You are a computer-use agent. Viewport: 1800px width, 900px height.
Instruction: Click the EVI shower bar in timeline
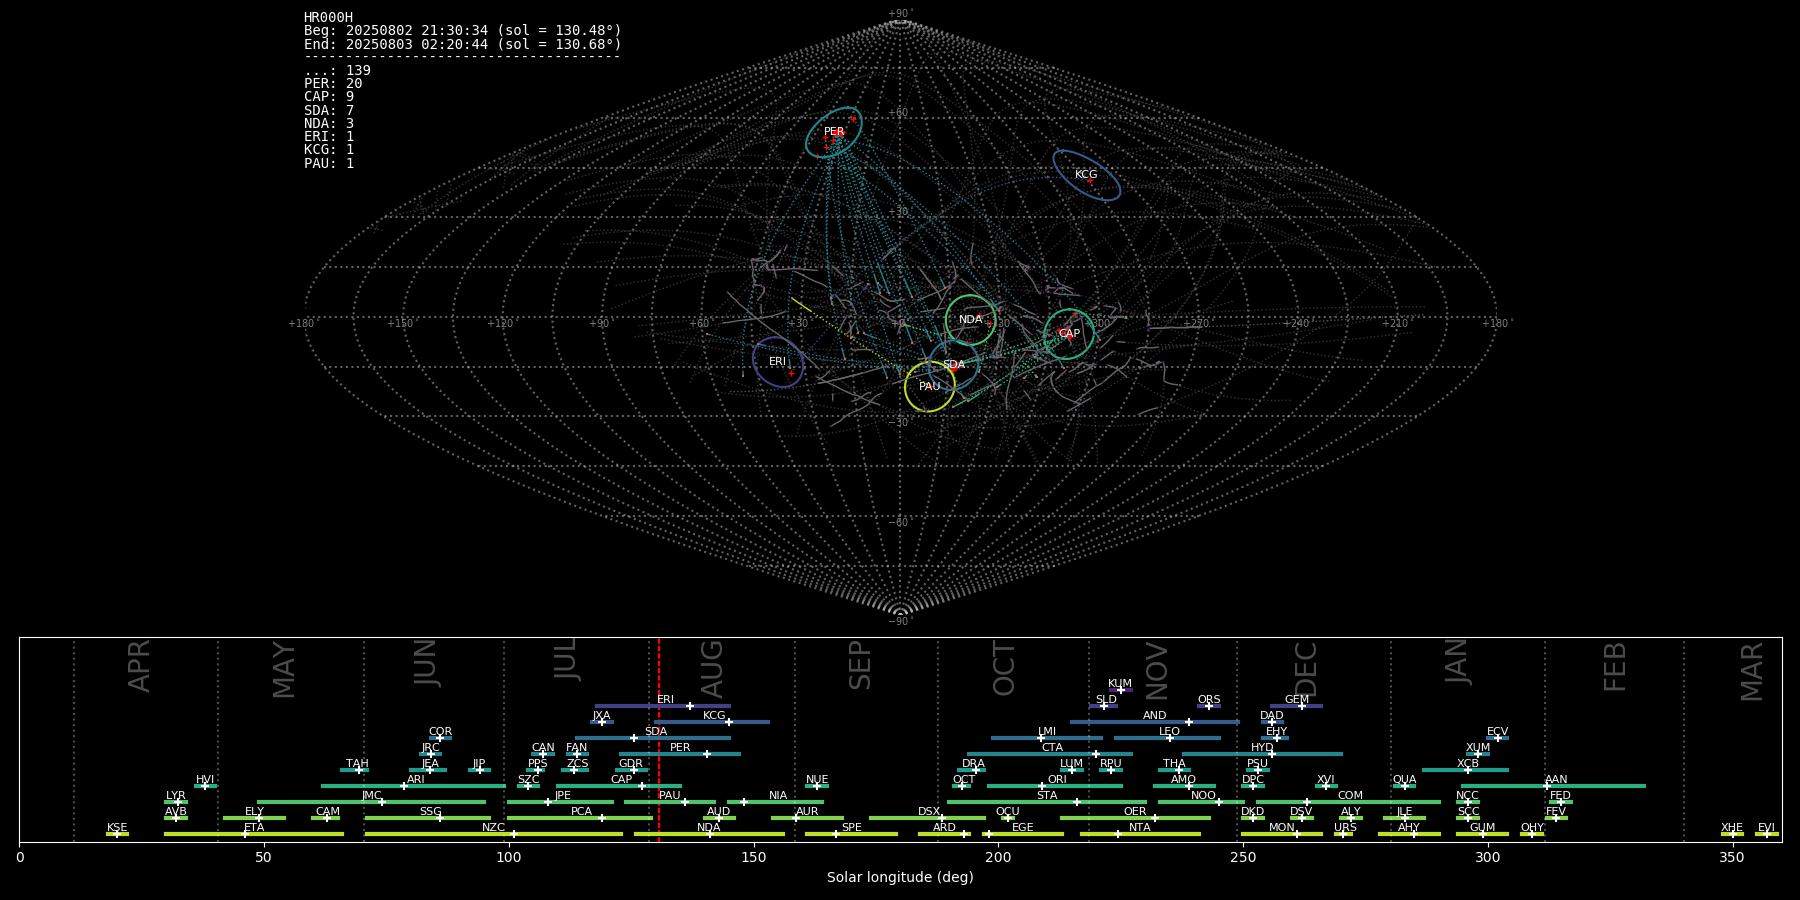(1767, 834)
